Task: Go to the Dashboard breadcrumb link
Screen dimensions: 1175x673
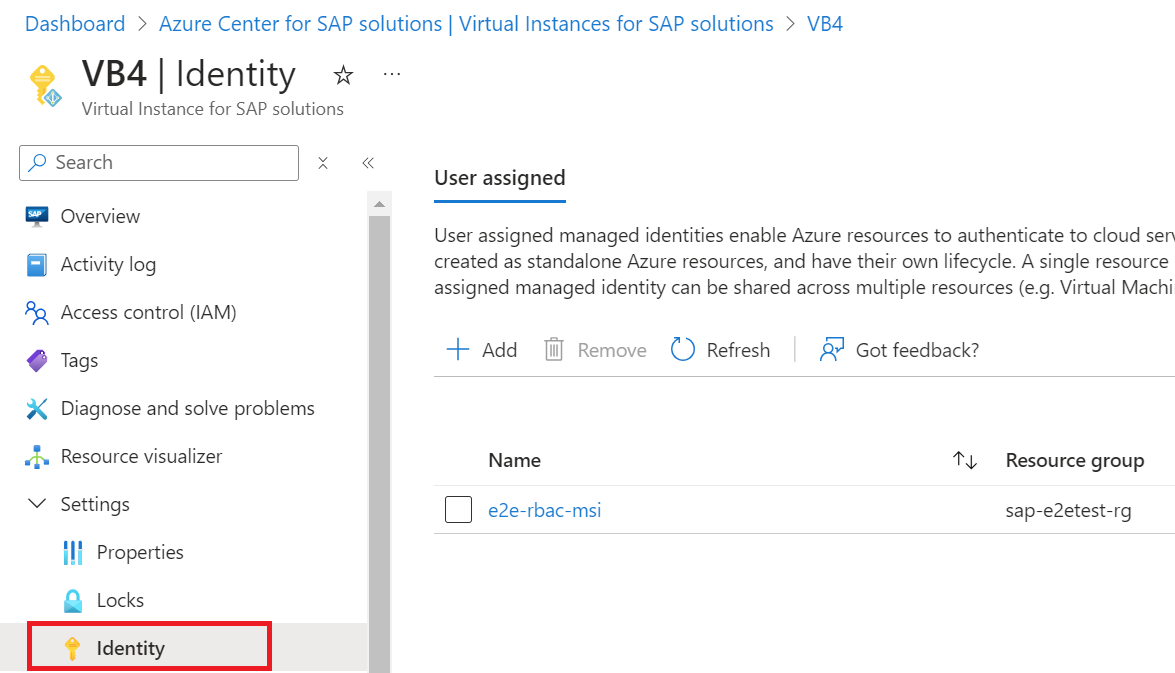Action: click(x=75, y=24)
